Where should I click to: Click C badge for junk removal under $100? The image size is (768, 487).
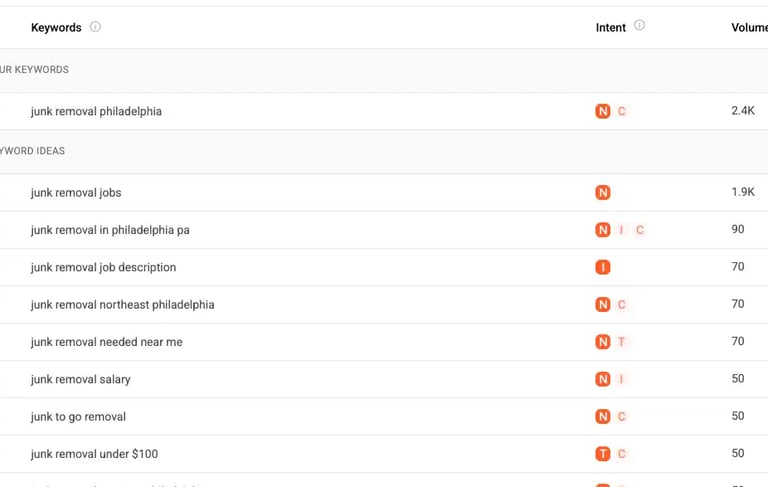pyautogui.click(x=622, y=454)
